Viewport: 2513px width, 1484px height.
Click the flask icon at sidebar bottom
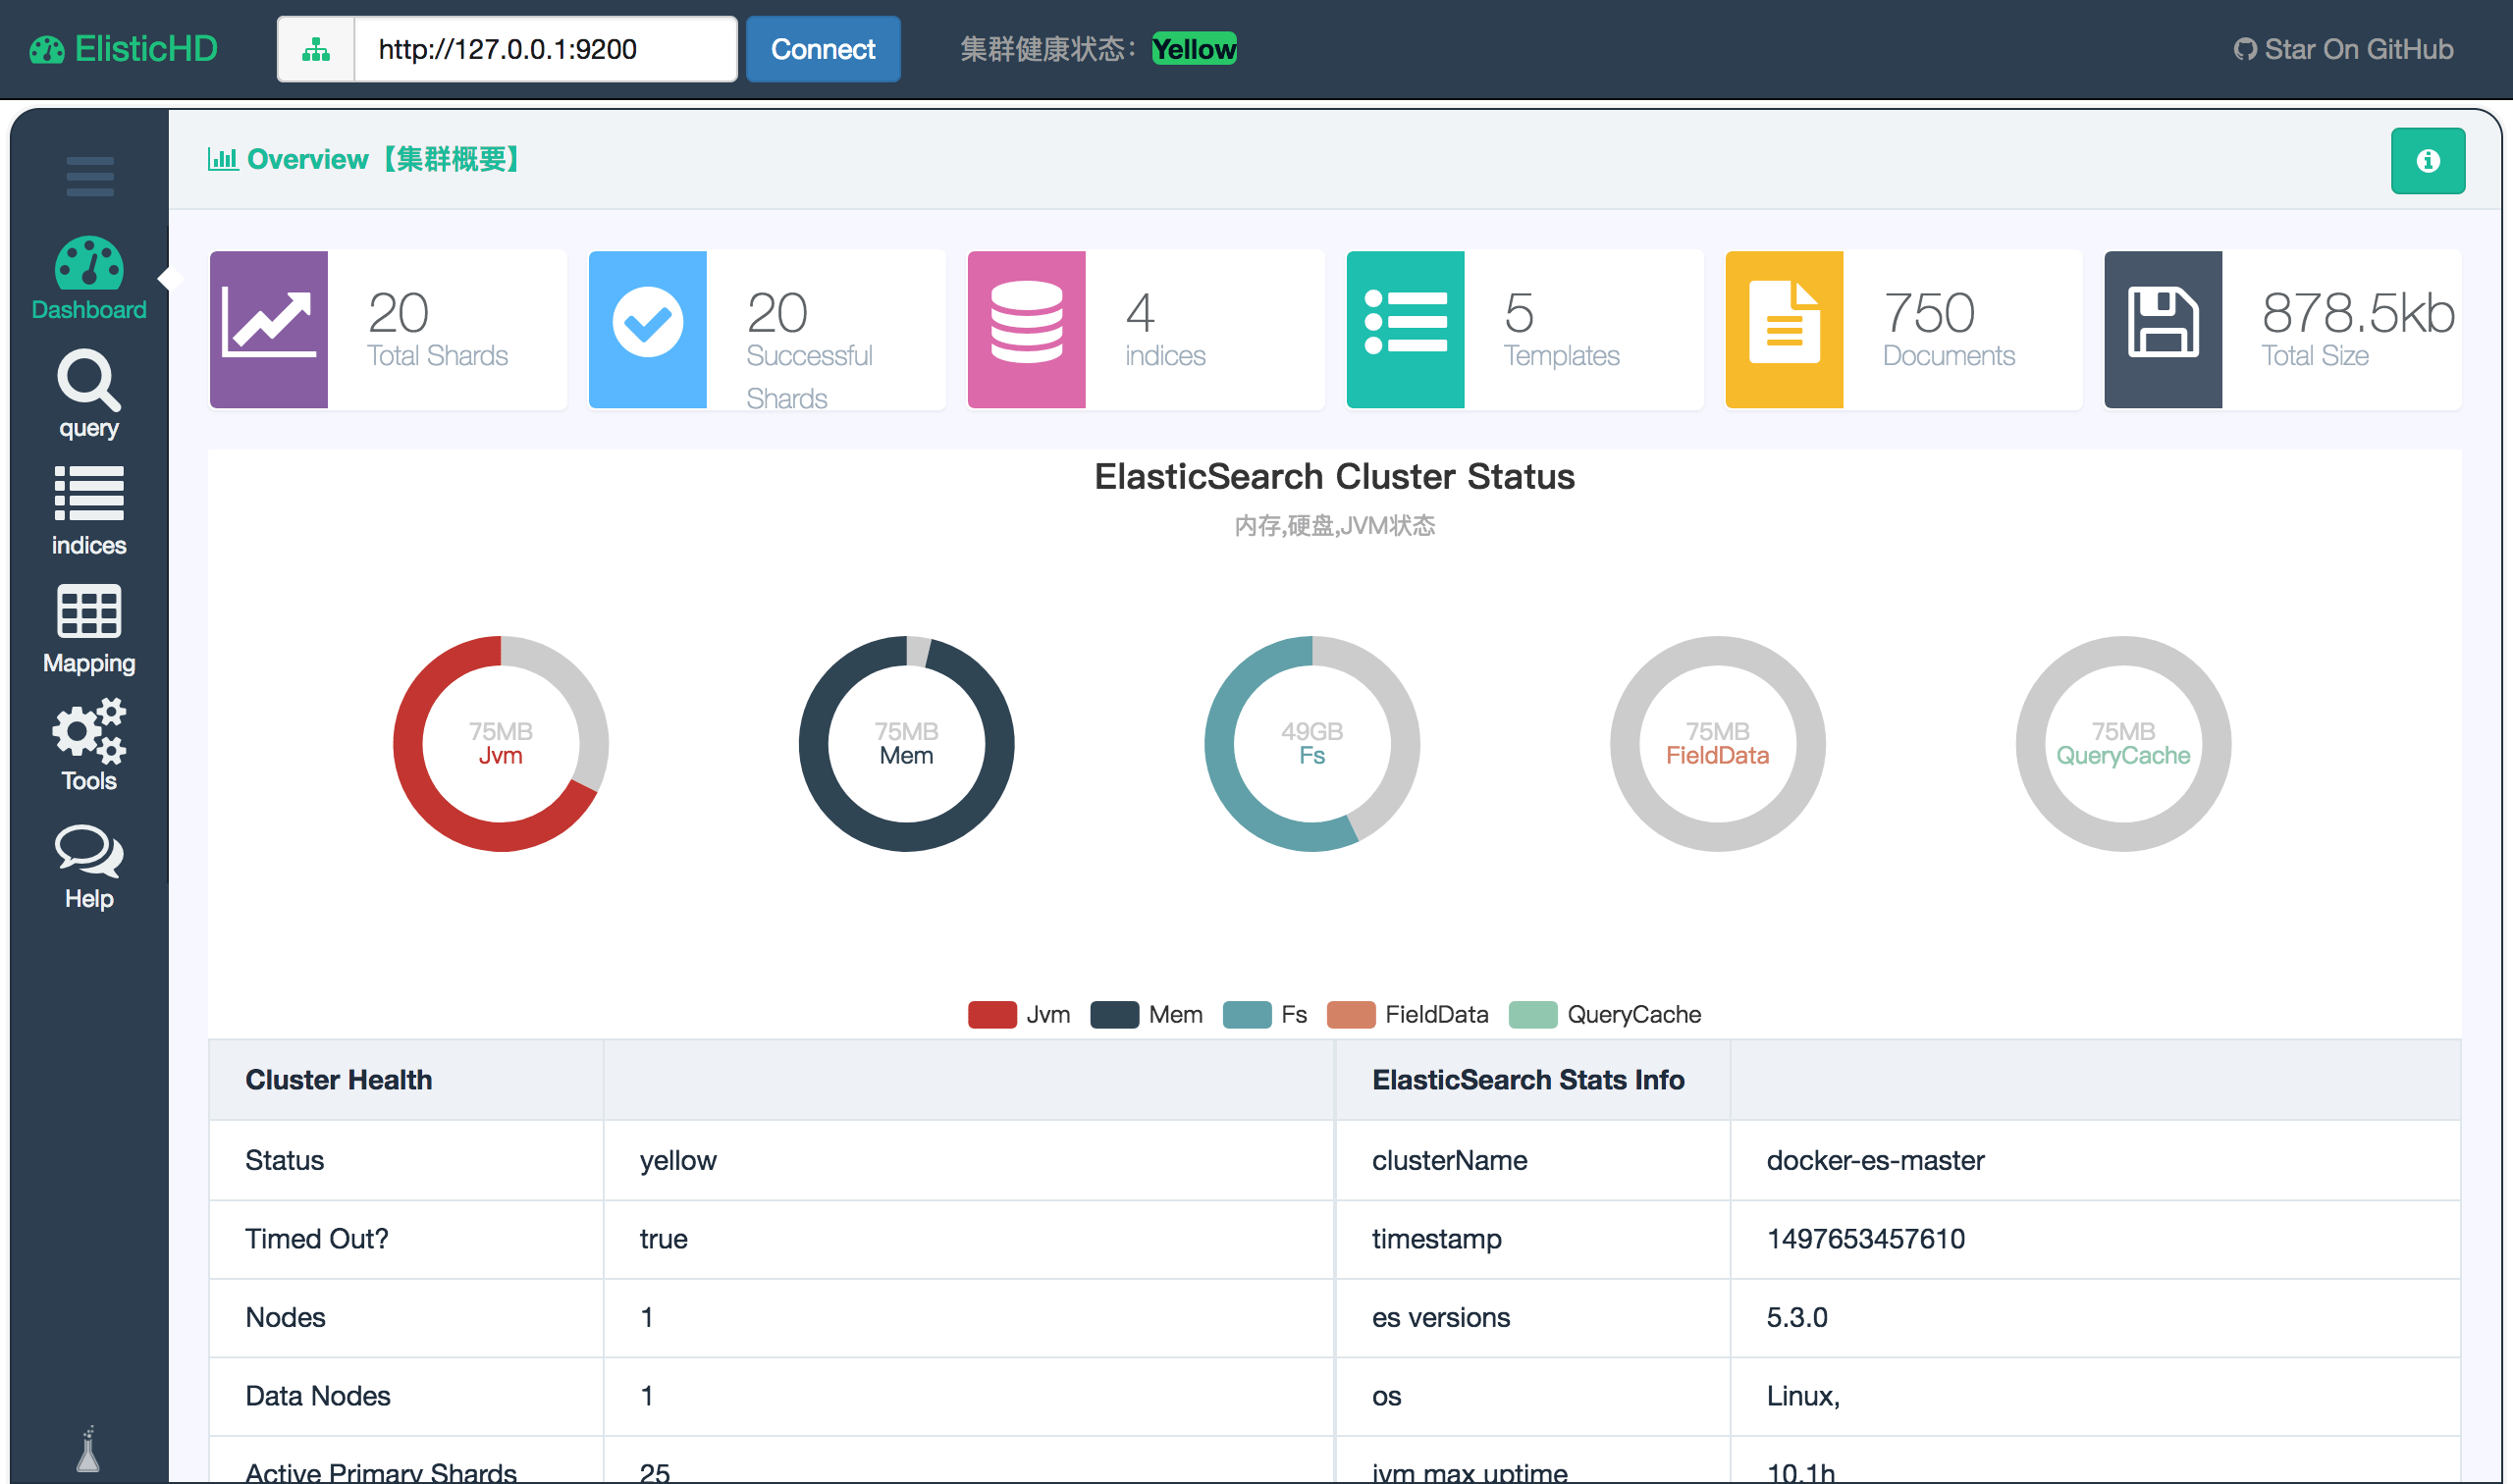point(89,1449)
